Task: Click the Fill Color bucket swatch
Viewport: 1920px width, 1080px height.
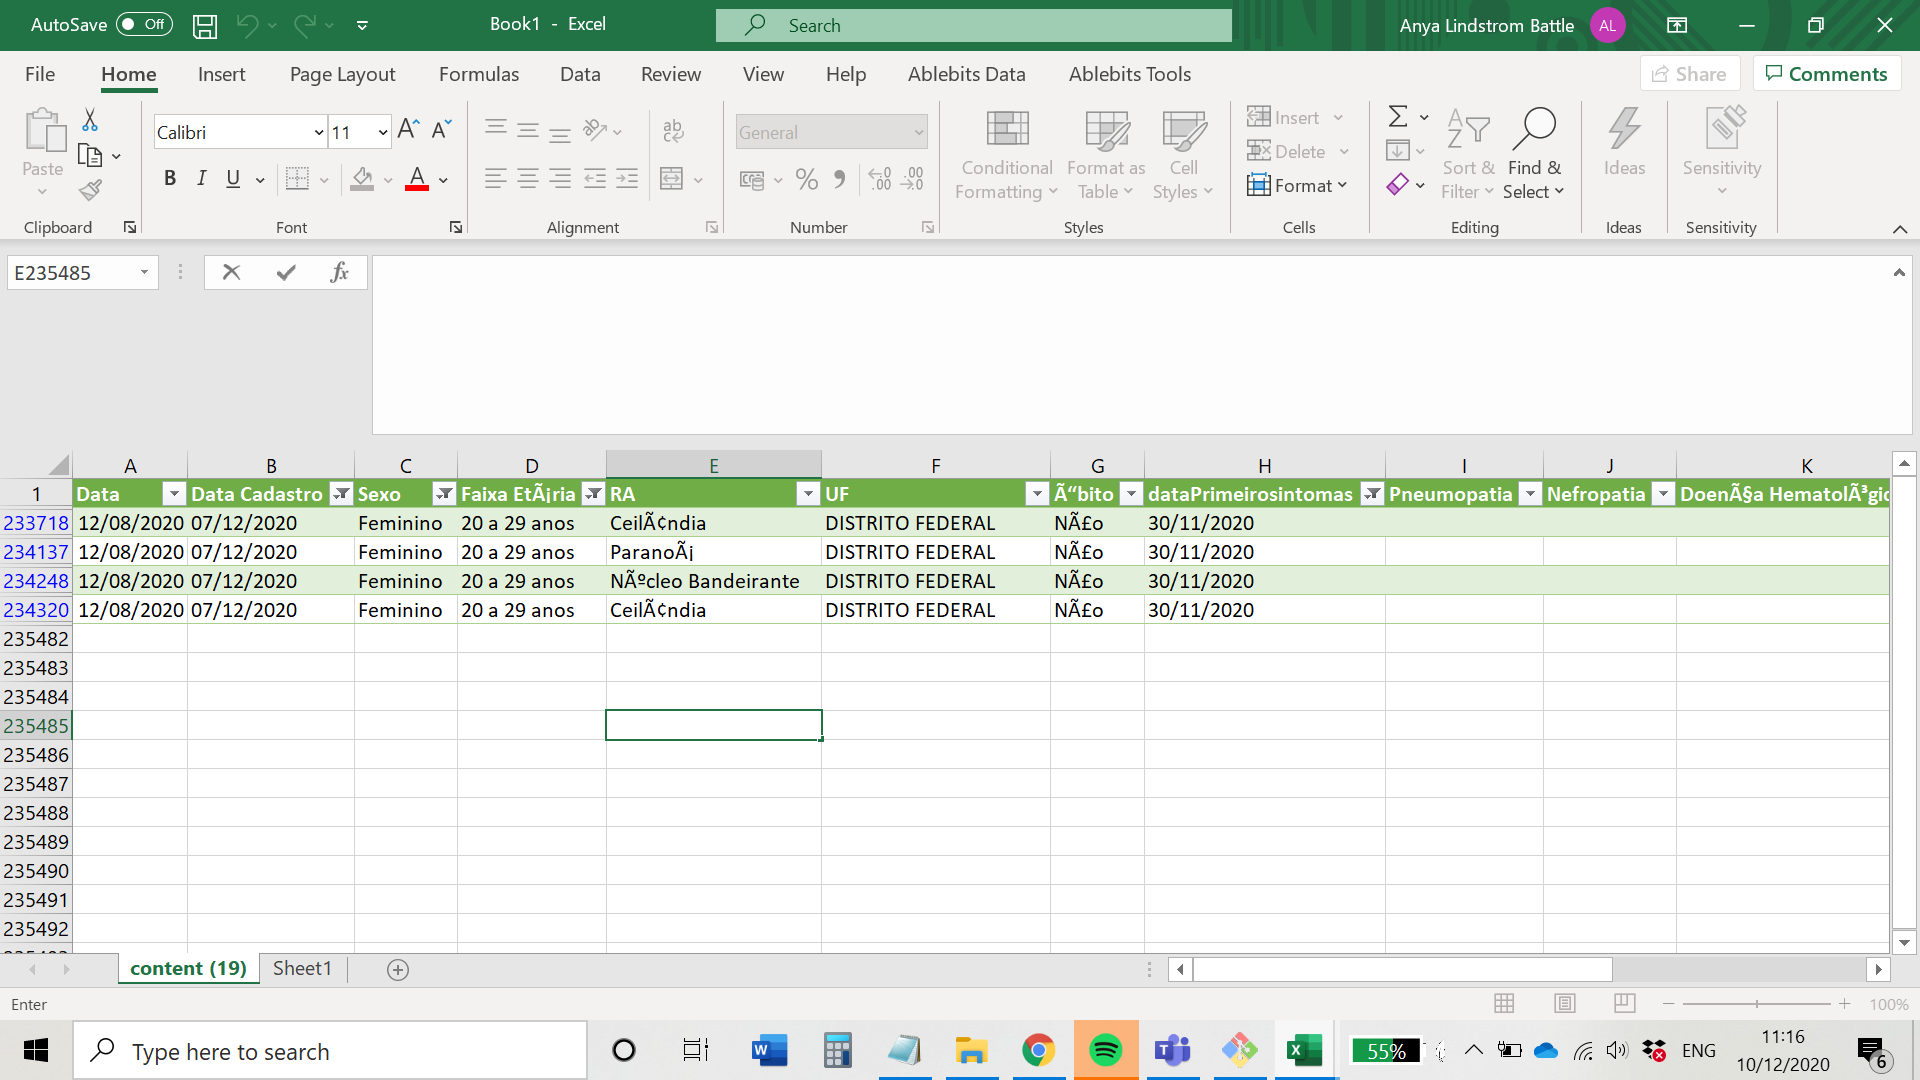Action: [x=362, y=179]
